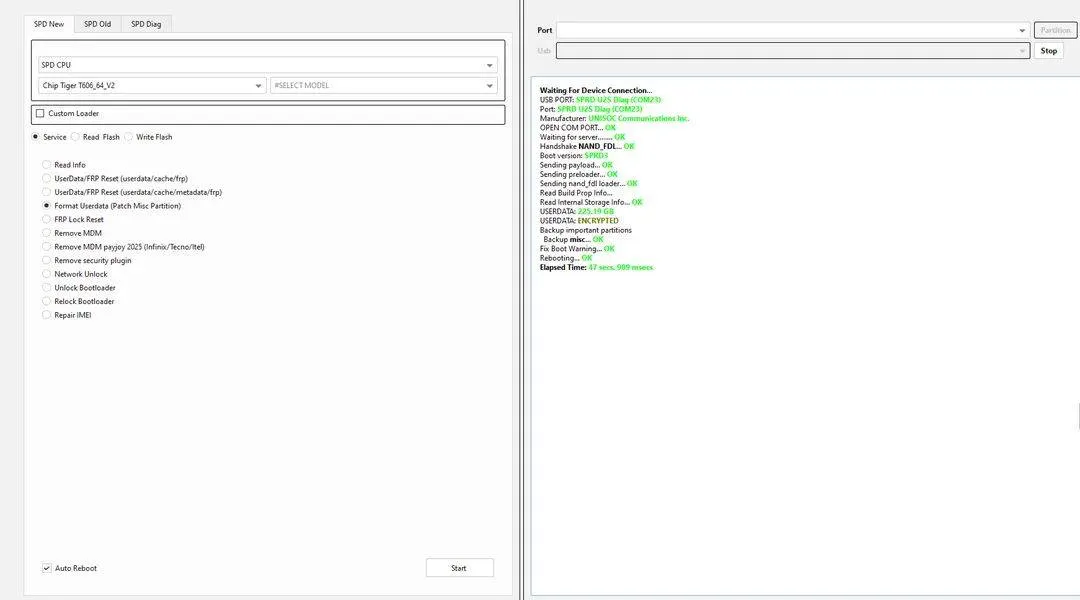Screen dimensions: 1080x600
Task: Enable the Custom Loader checkbox
Action: tap(40, 114)
